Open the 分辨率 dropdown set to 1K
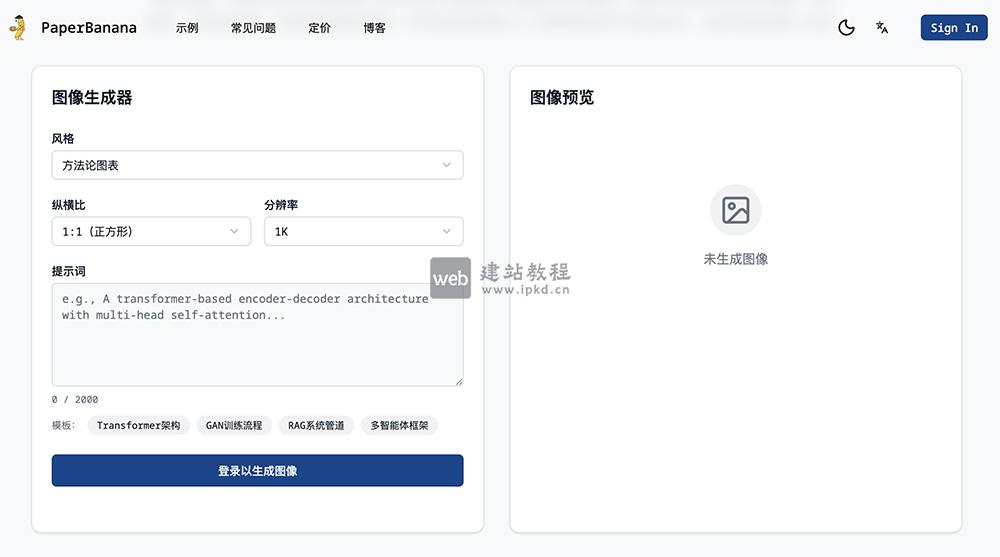The width and height of the screenshot is (1000, 557). pos(364,231)
